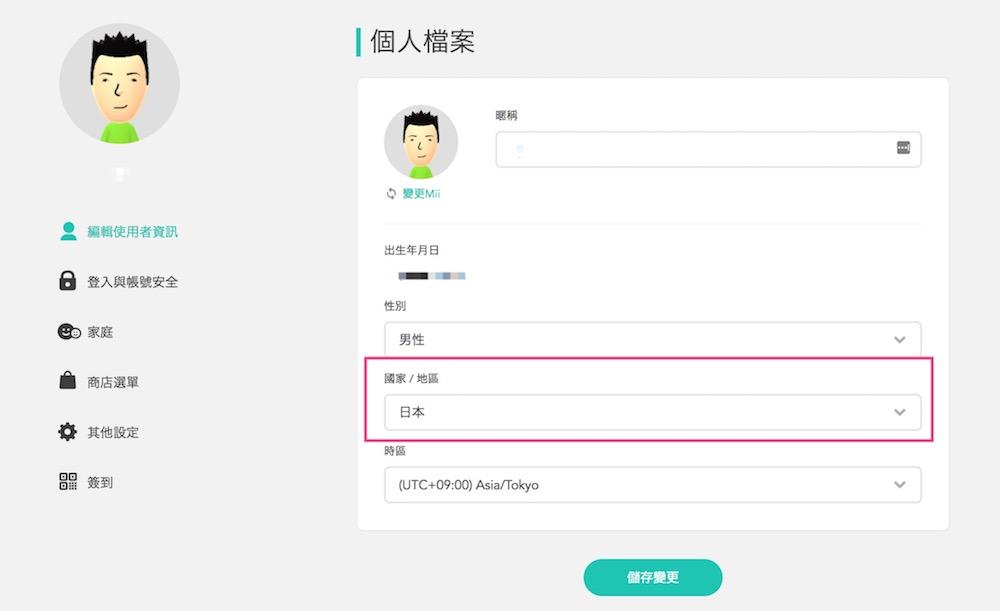Click the QR code icon for 簽到
Image resolution: width=1000 pixels, height=611 pixels.
[x=68, y=482]
